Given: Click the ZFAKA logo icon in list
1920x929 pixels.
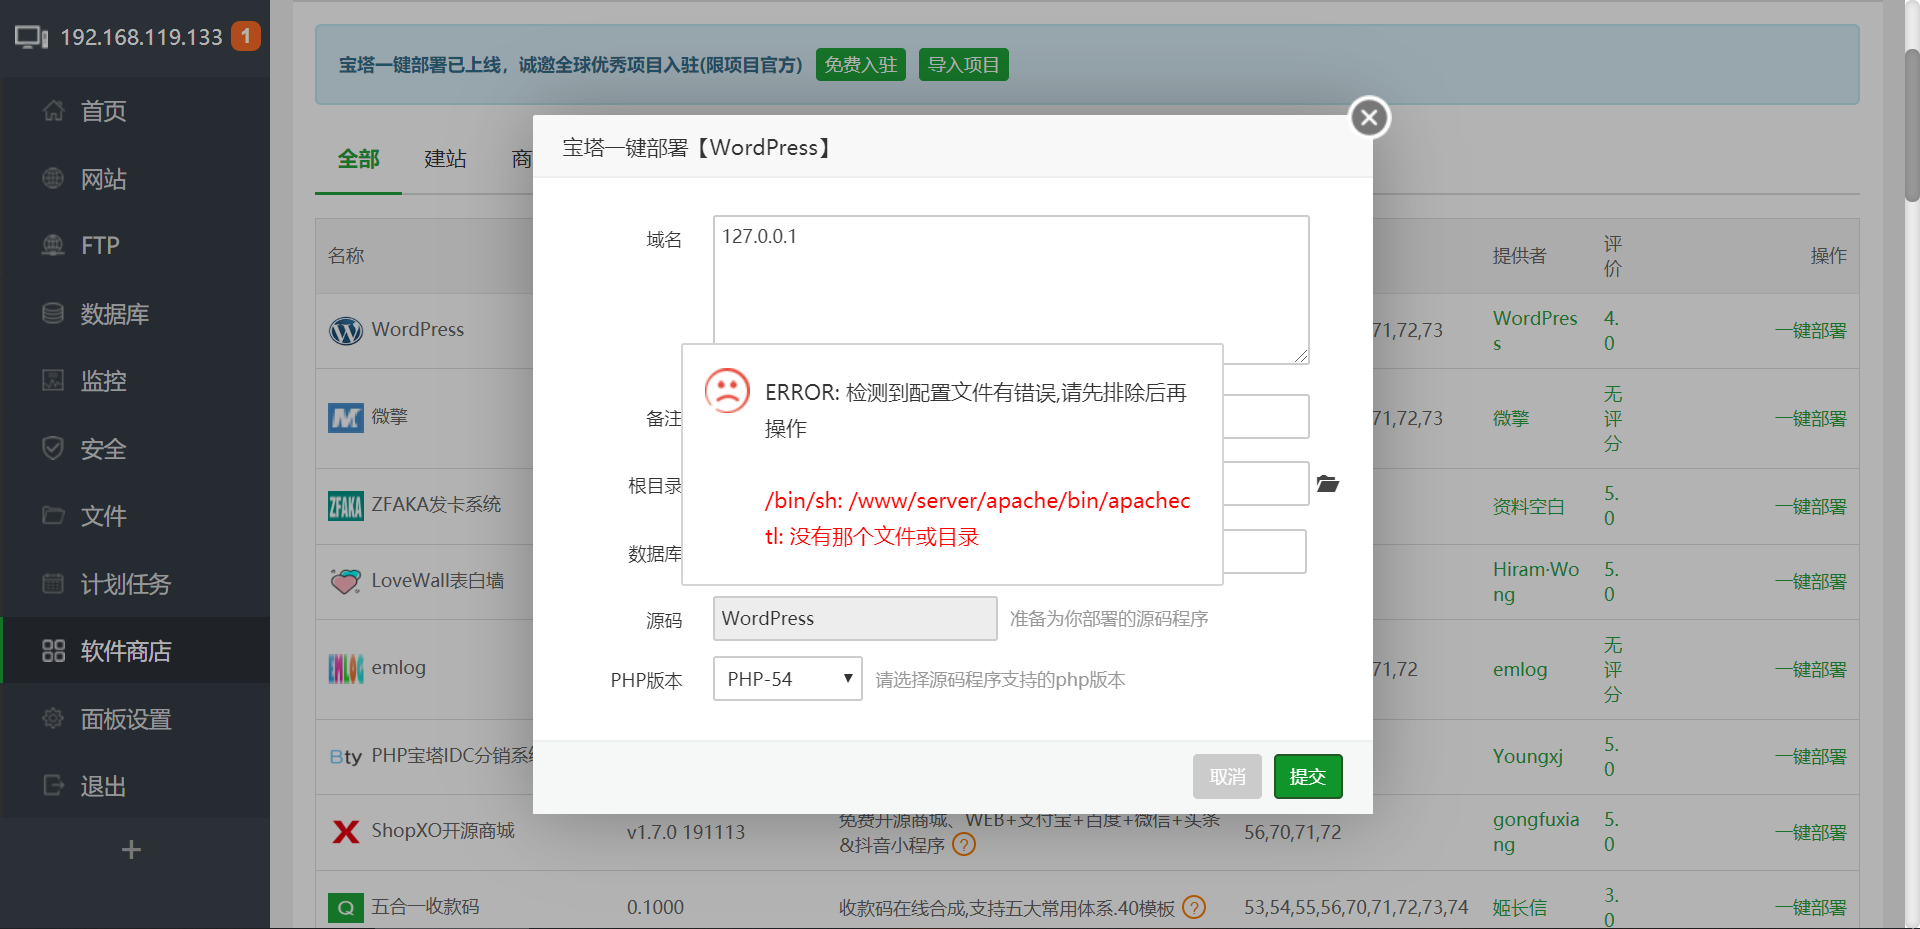Looking at the screenshot, I should pos(346,506).
